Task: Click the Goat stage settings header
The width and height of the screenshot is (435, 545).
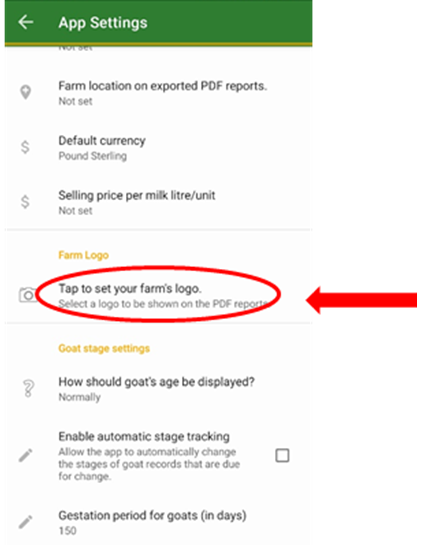Action: pyautogui.click(x=104, y=348)
